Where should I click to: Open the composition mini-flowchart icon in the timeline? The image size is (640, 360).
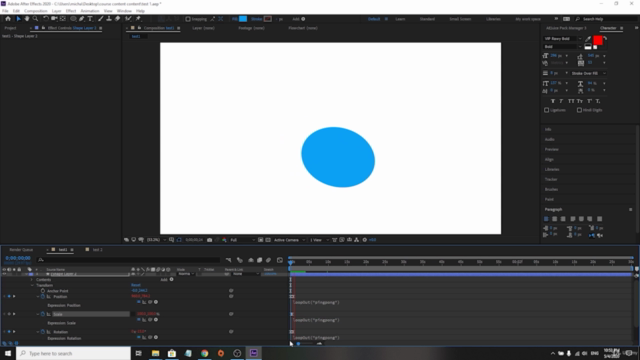click(x=229, y=260)
